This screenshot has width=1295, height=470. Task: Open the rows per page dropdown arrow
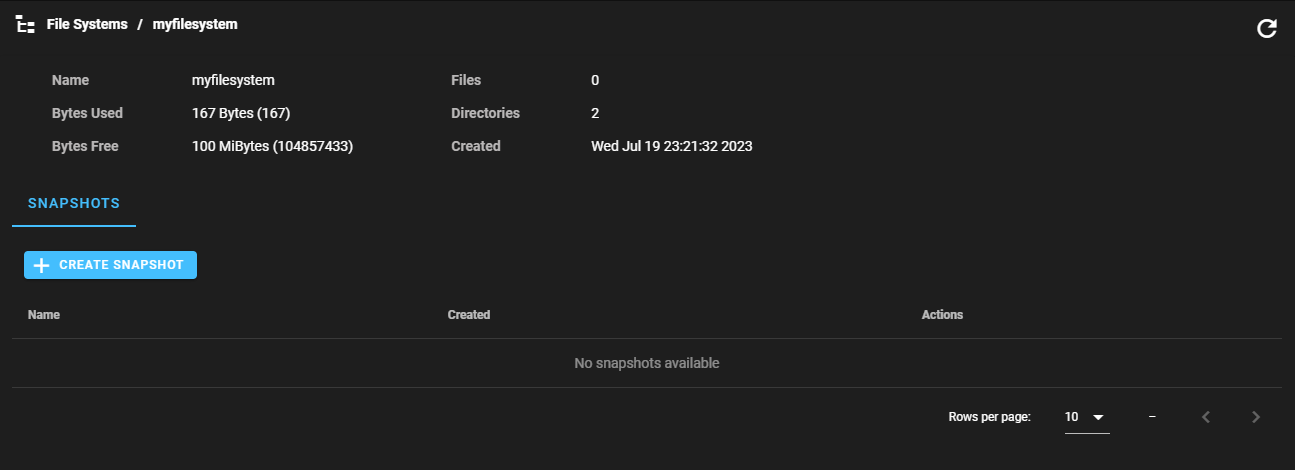1098,417
